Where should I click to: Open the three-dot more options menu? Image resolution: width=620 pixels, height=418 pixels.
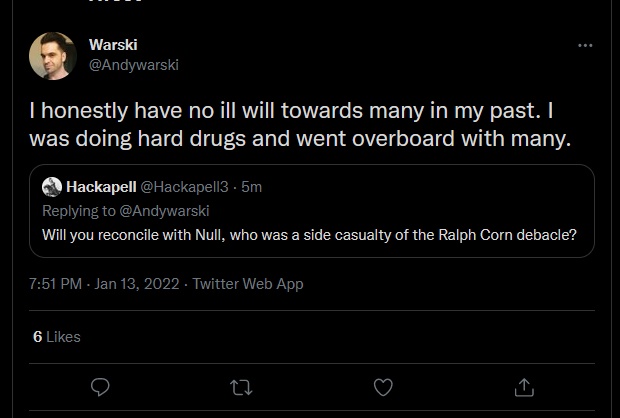coord(585,45)
